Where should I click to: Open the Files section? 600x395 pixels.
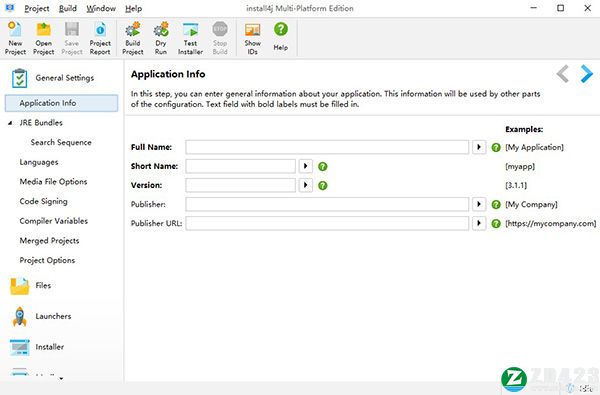[31, 286]
